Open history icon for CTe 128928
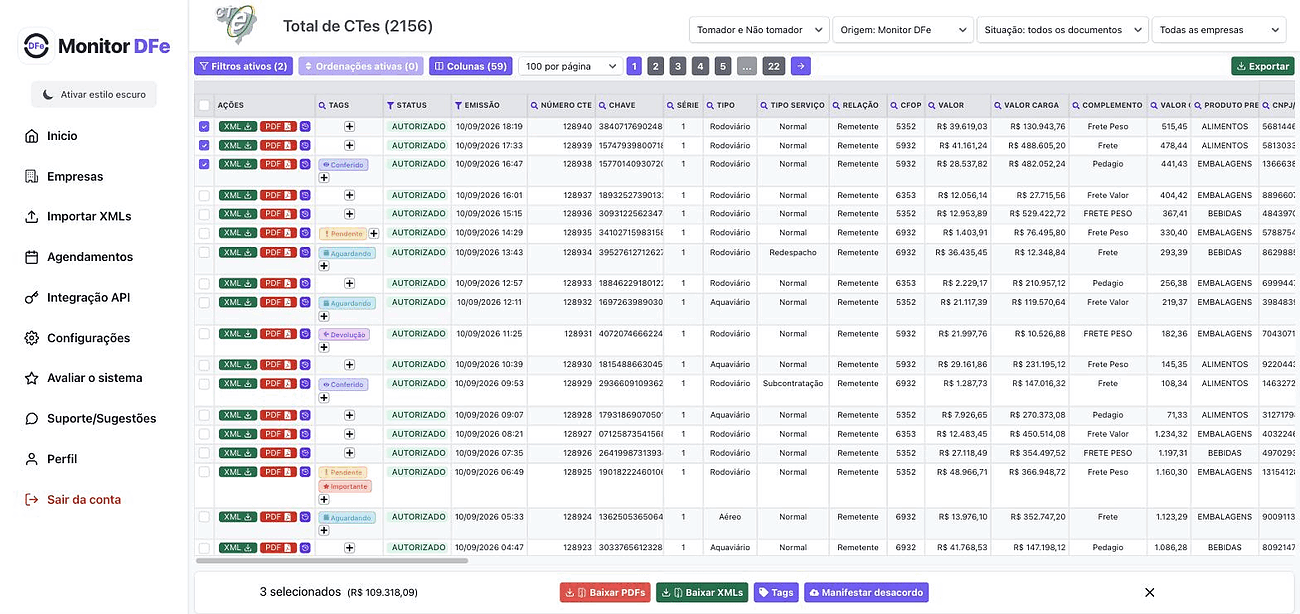The height and width of the screenshot is (614, 1300). pyautogui.click(x=305, y=415)
